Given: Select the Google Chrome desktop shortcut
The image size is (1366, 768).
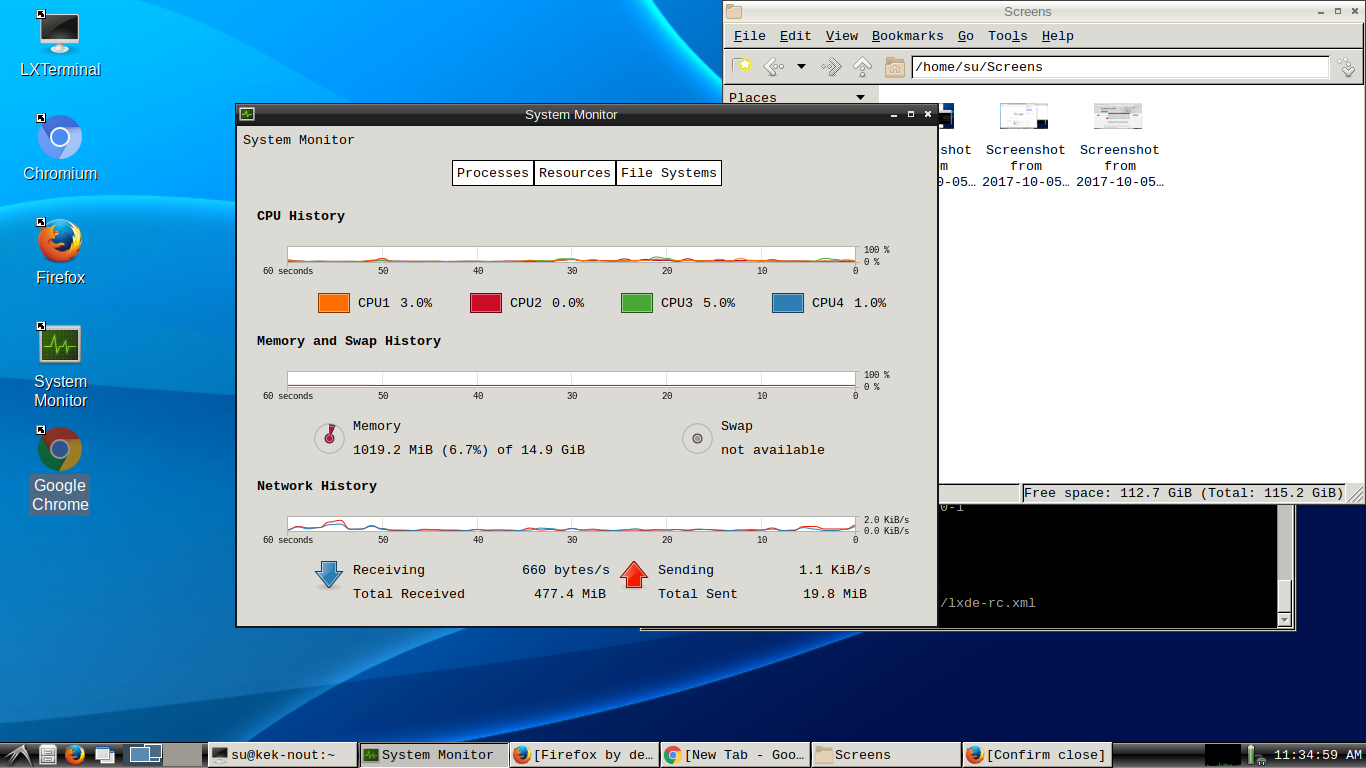Looking at the screenshot, I should pos(60,470).
